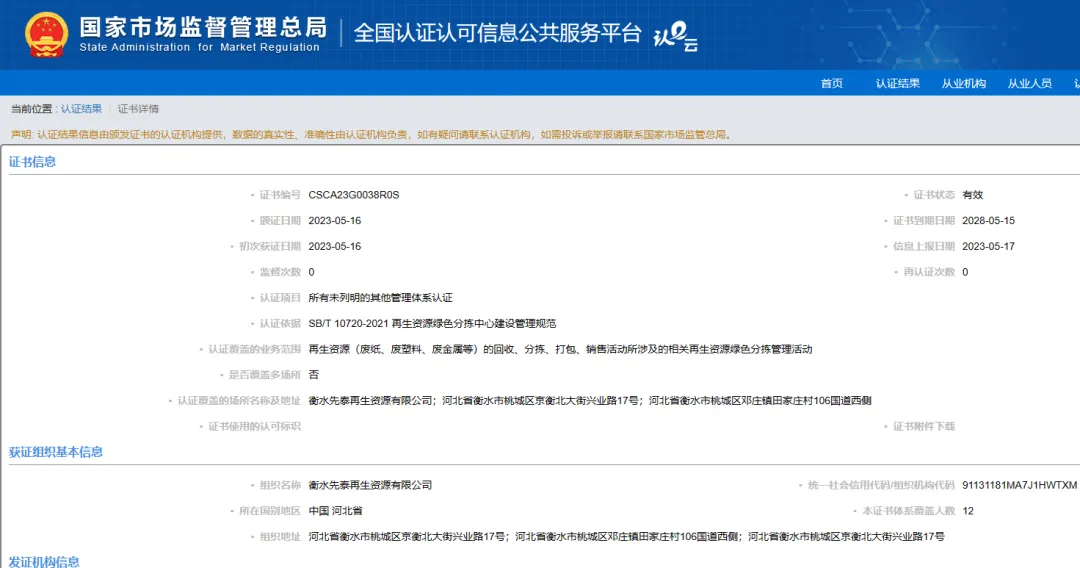Click expiry date 2028-05-15
The width and height of the screenshot is (1080, 568).
(x=988, y=221)
